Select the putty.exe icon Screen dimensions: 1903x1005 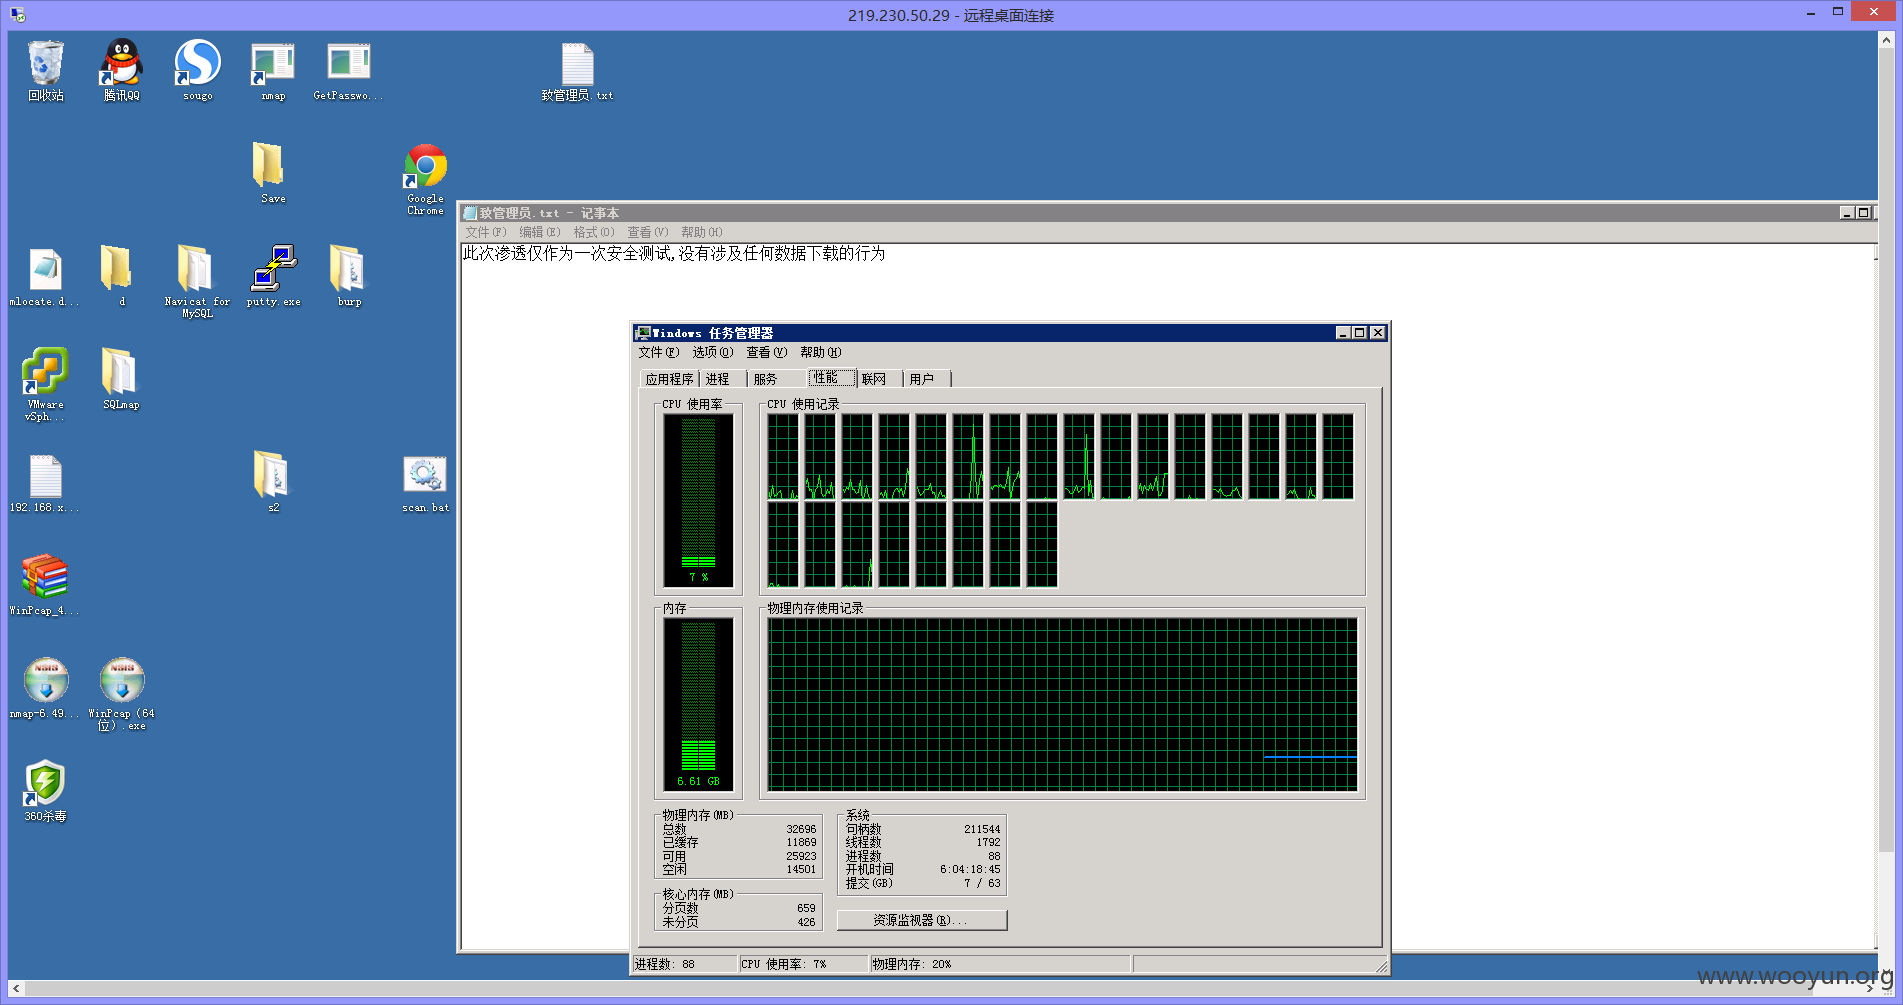point(273,276)
